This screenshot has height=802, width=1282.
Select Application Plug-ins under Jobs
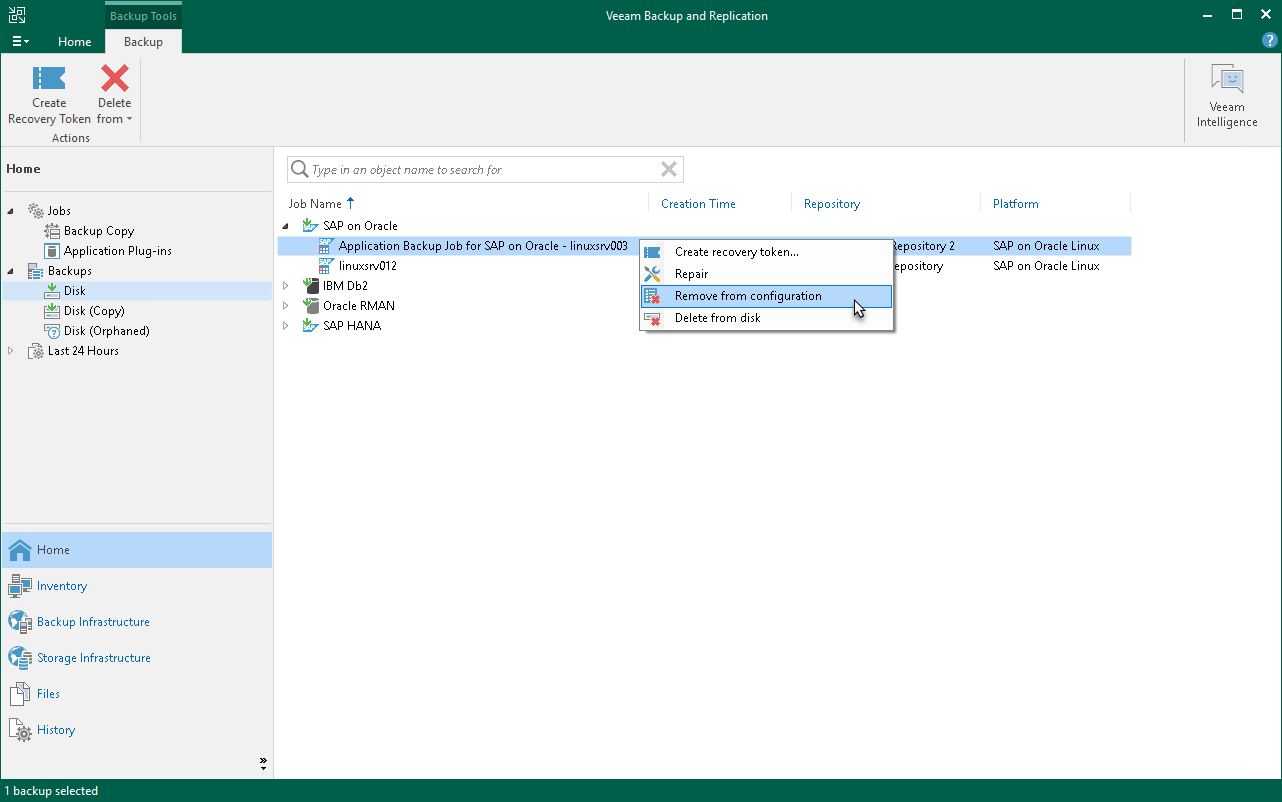(x=109, y=251)
